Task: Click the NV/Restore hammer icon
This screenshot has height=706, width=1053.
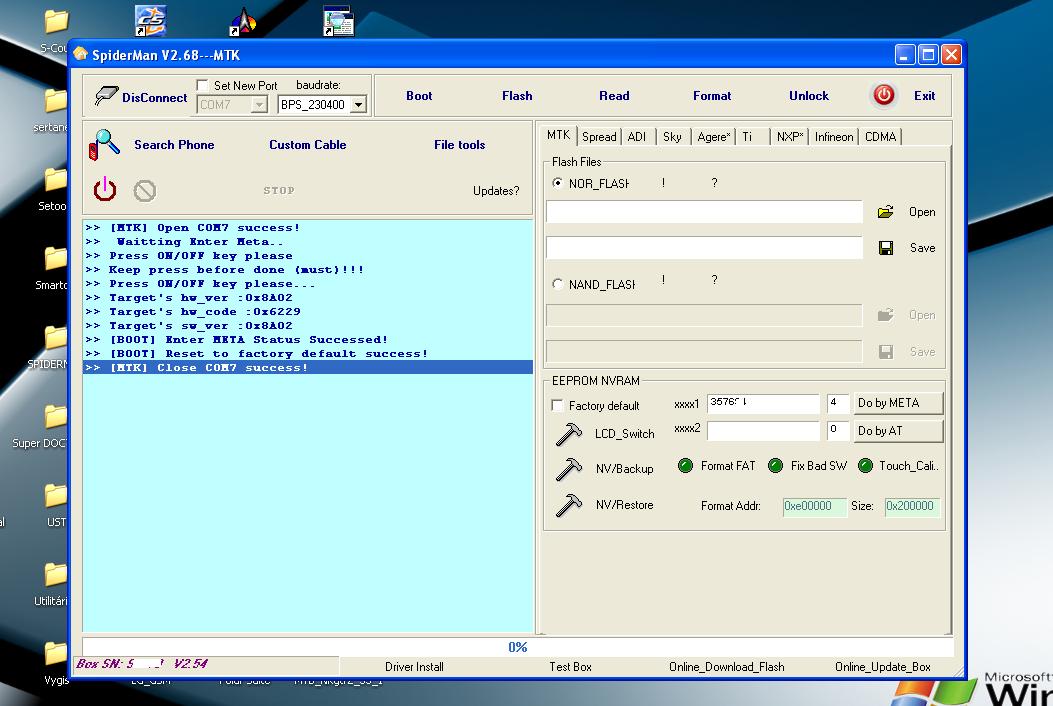Action: [x=568, y=505]
